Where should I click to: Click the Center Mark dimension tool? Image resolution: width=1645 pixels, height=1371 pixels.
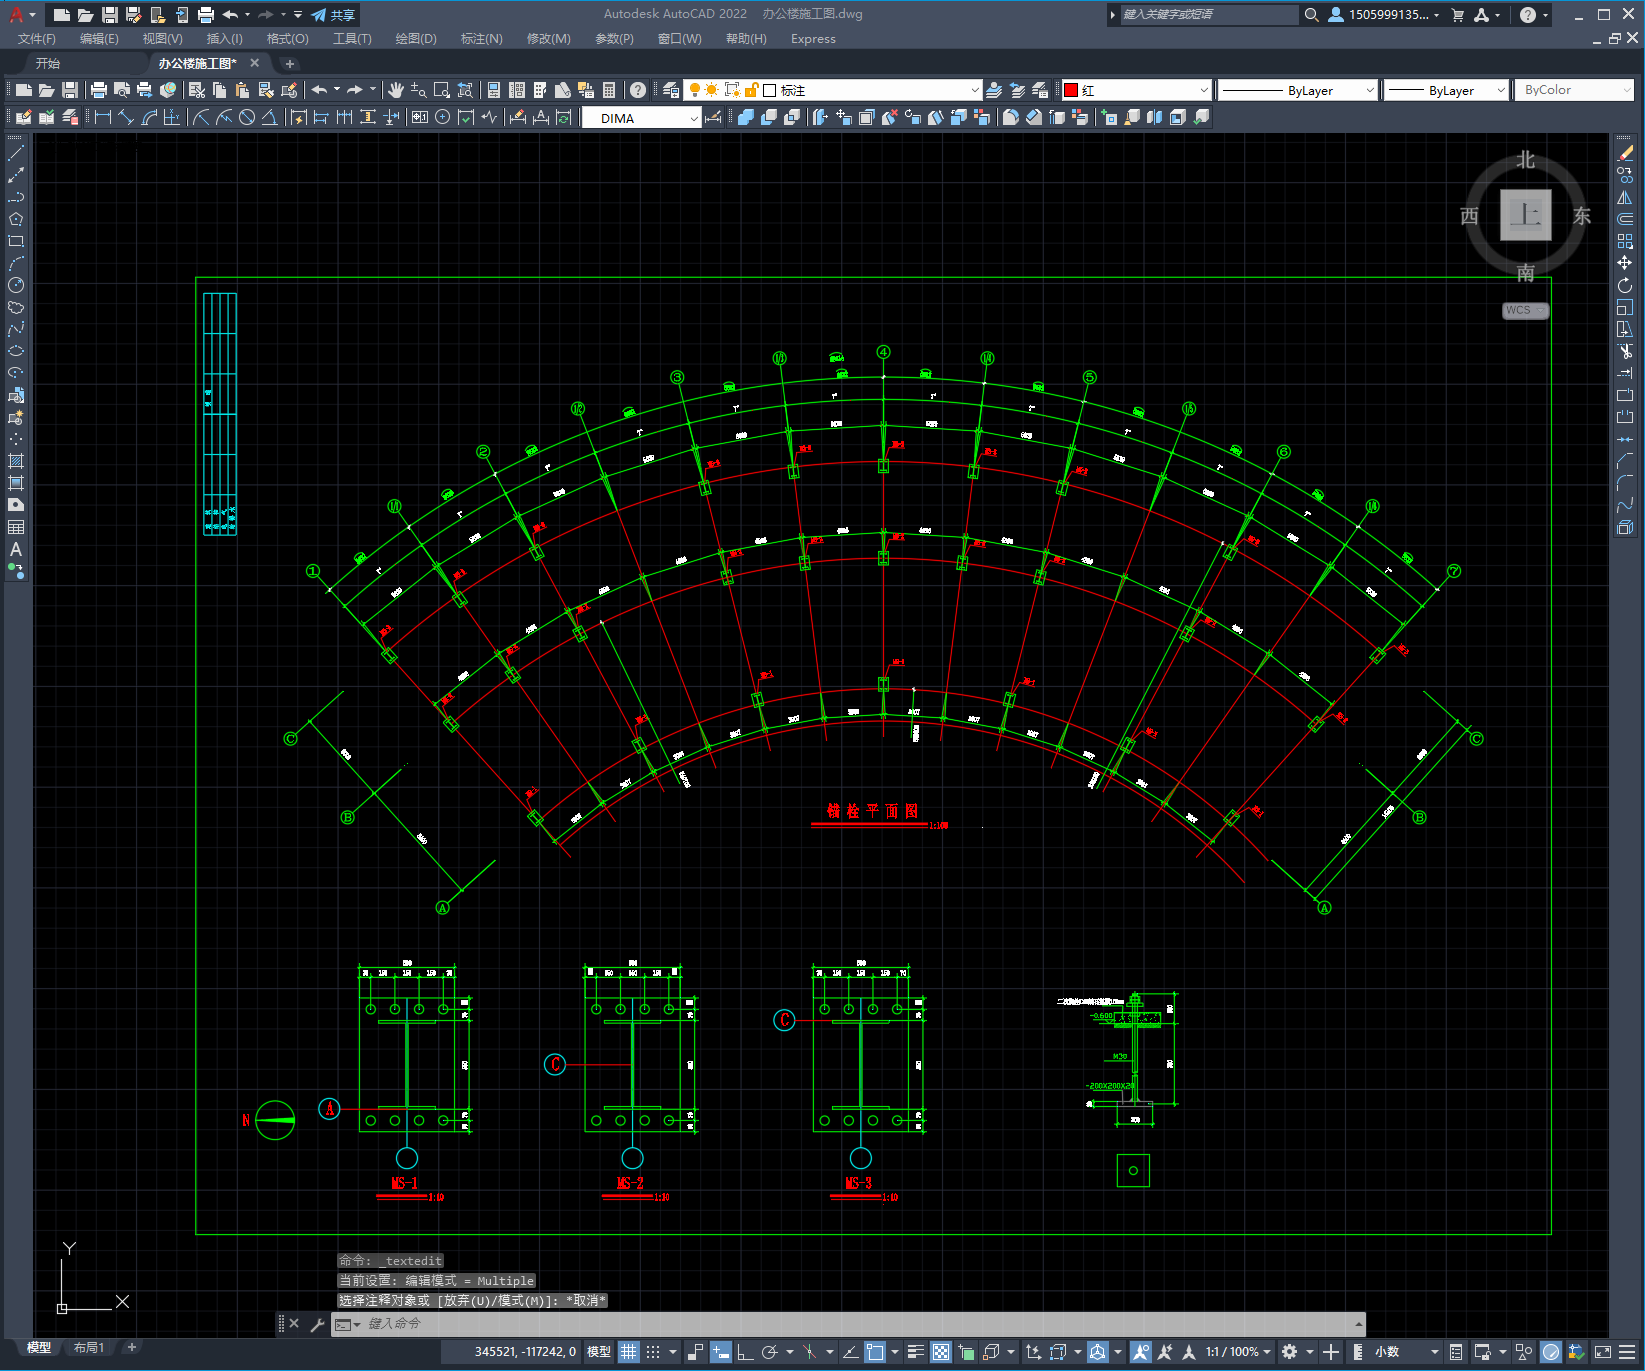(442, 117)
